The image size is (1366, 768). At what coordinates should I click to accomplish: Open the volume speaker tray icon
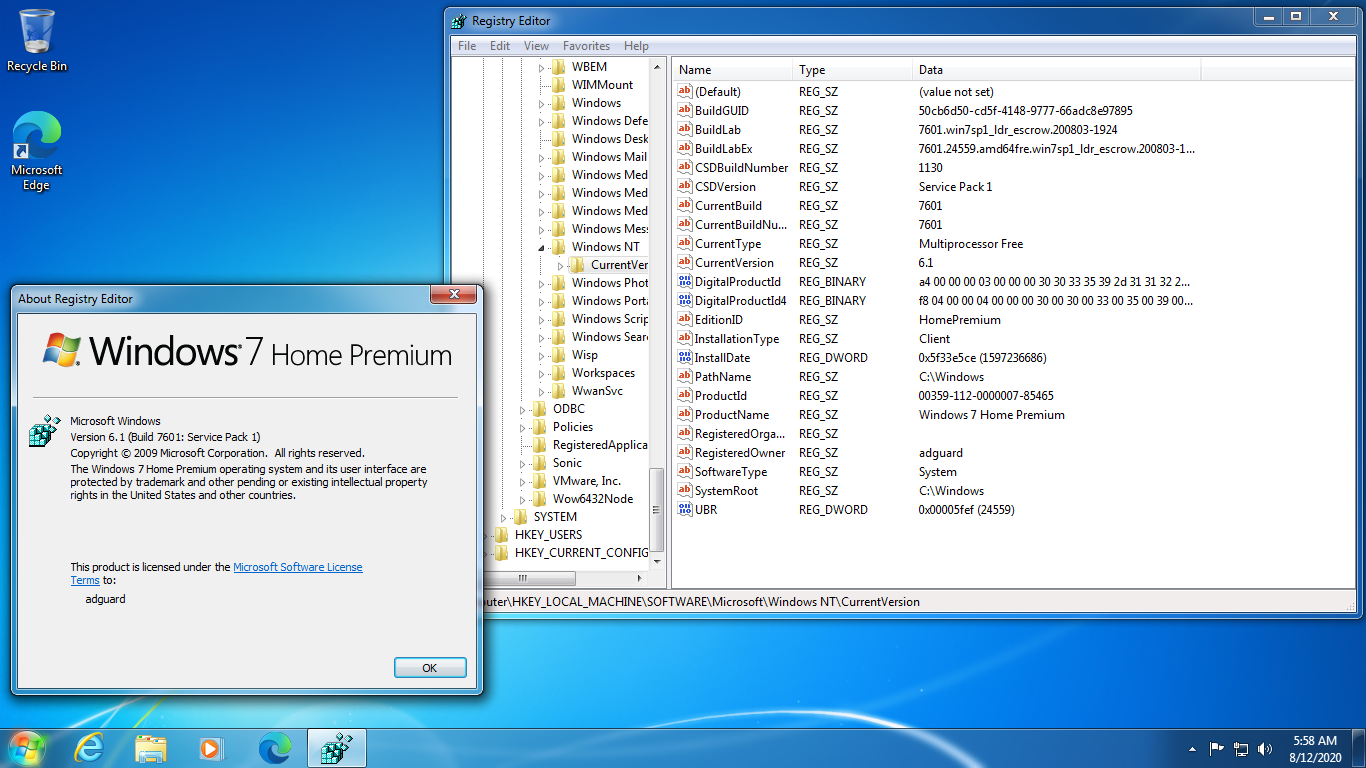pyautogui.click(x=1265, y=748)
